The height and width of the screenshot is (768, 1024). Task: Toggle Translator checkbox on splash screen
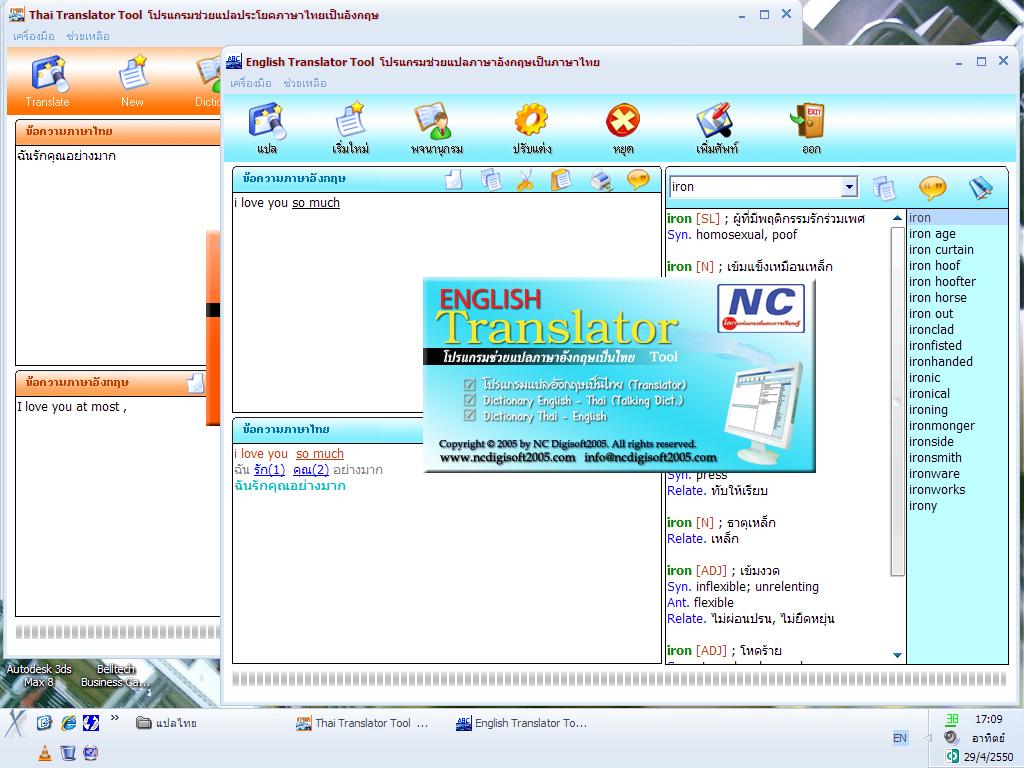tap(469, 384)
